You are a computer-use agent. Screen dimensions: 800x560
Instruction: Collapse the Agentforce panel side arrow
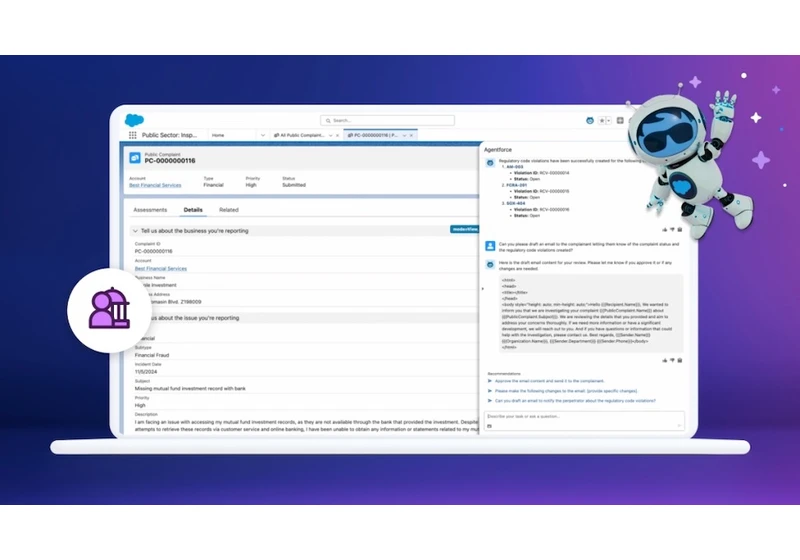[483, 289]
